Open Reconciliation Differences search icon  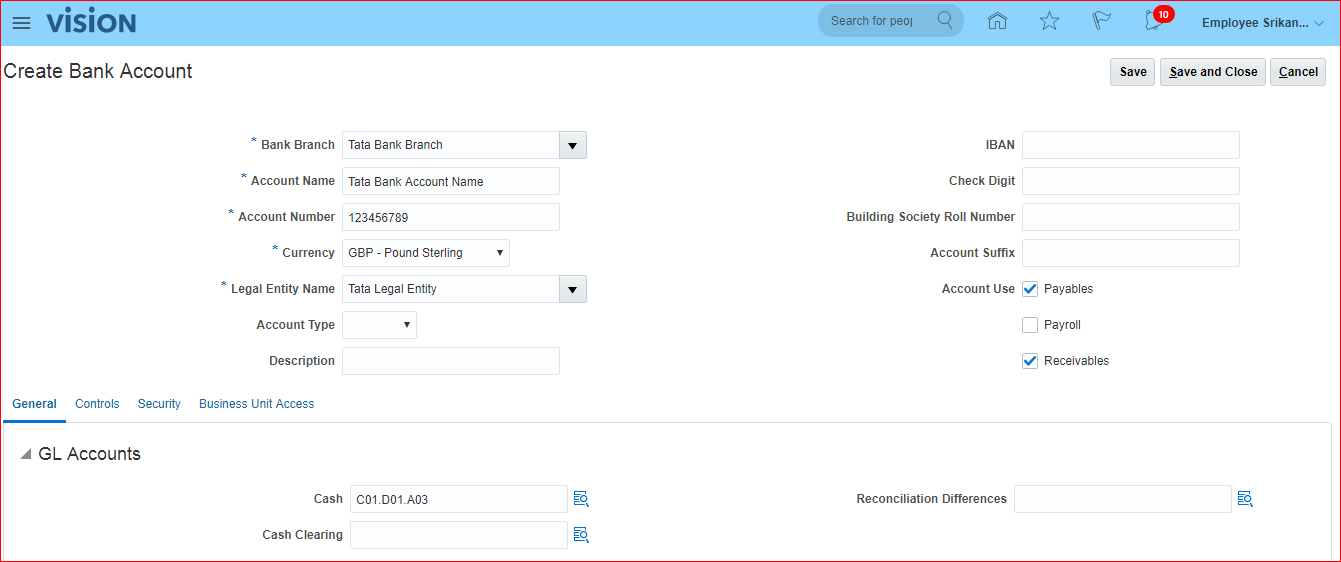coord(1245,499)
